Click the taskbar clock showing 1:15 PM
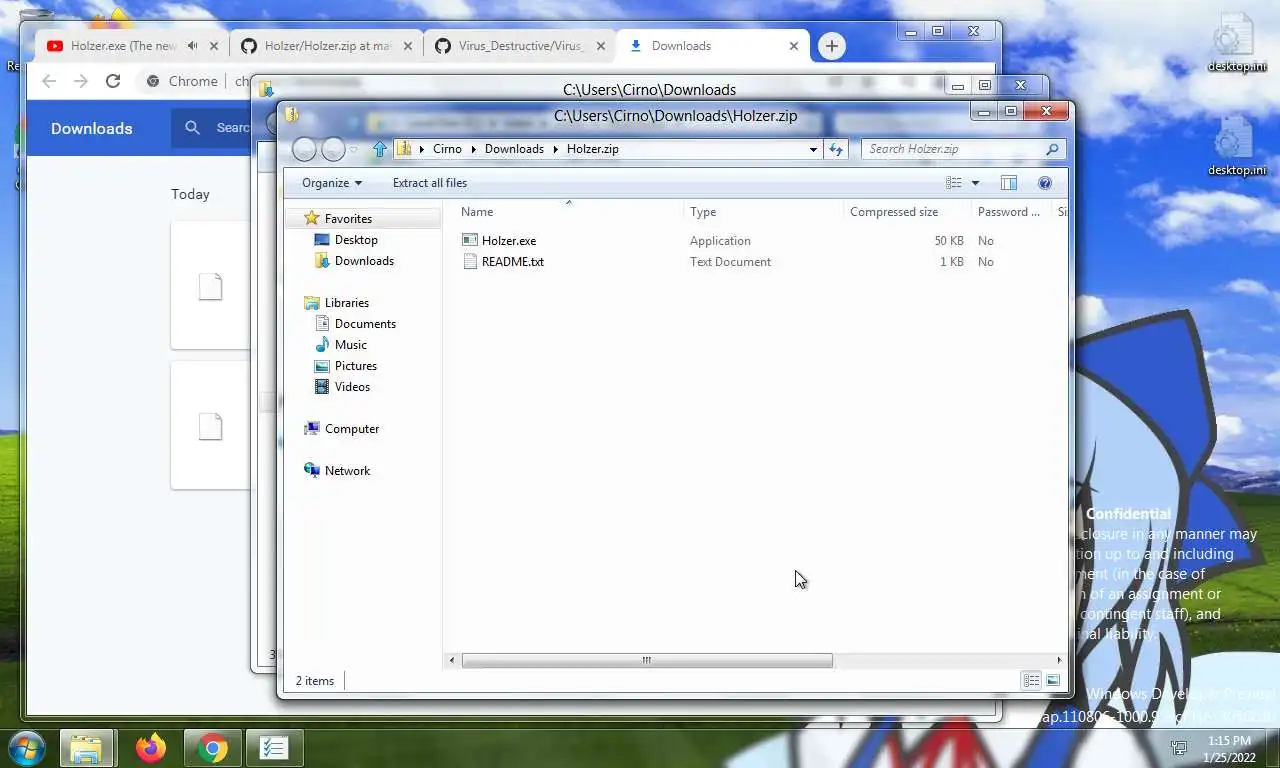The height and width of the screenshot is (768, 1280). (1229, 749)
